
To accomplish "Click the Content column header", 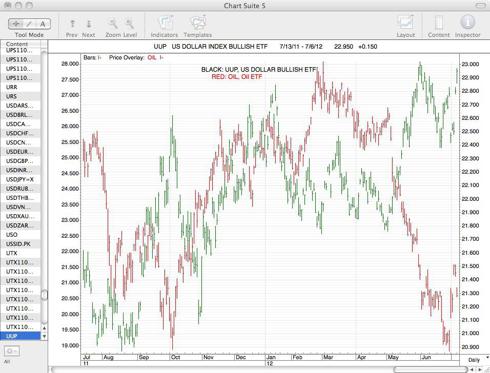I will pos(20,44).
